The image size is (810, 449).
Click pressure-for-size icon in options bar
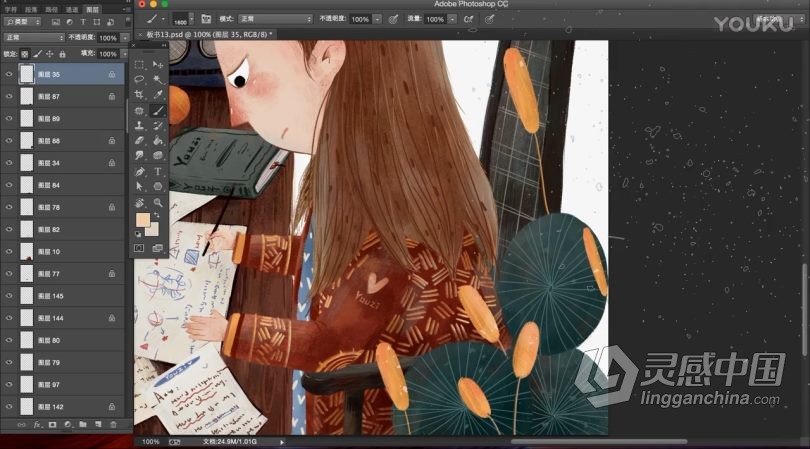click(489, 19)
